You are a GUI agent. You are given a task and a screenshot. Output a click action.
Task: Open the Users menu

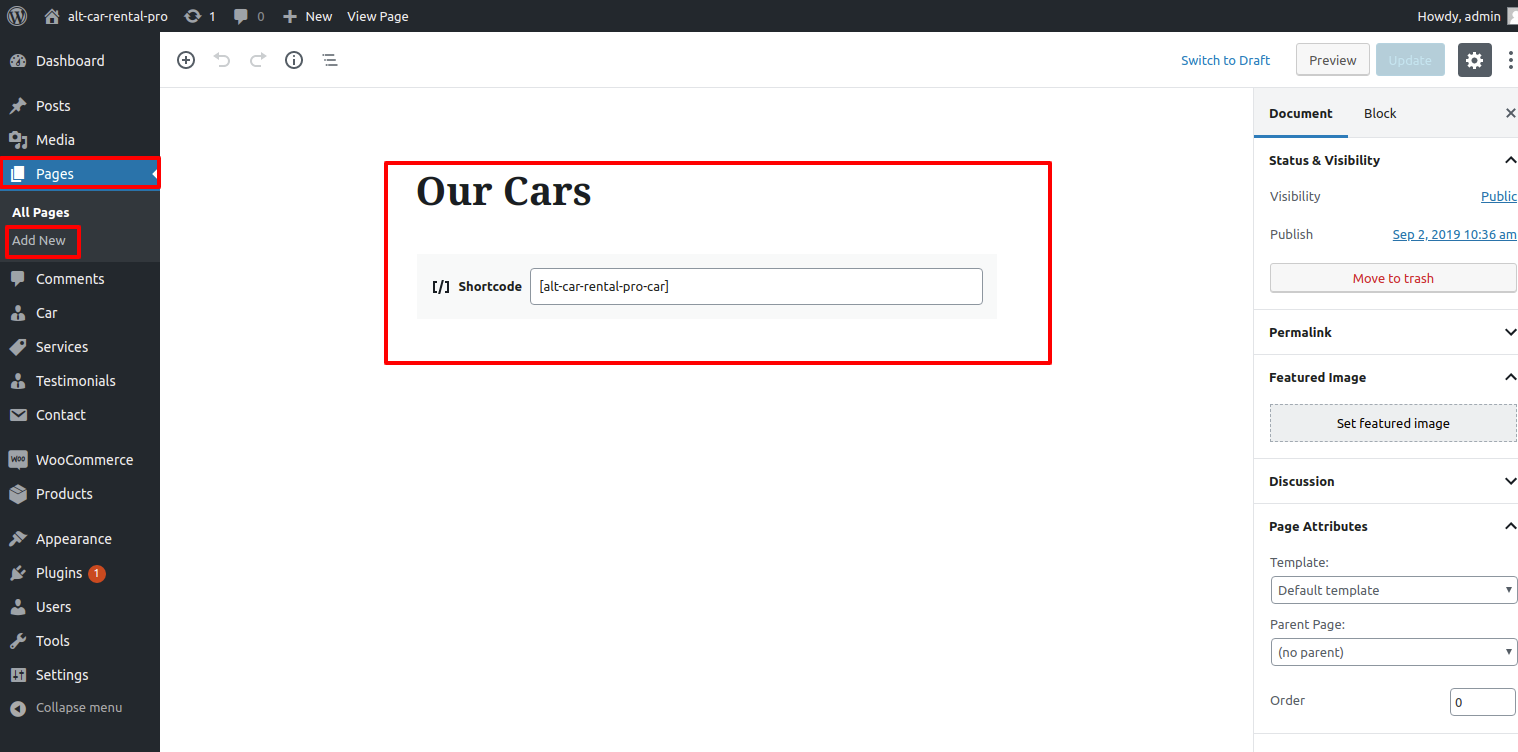coord(80,607)
